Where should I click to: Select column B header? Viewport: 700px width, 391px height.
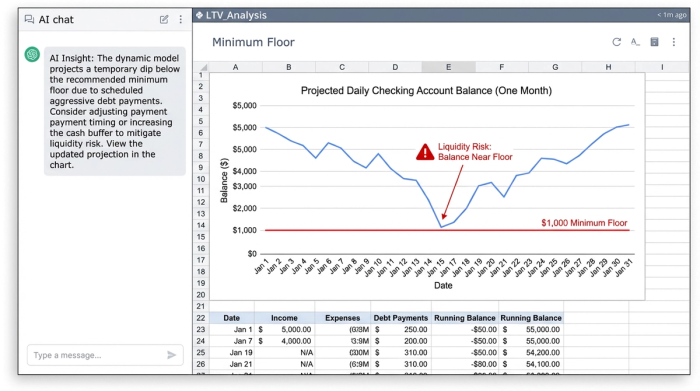tap(289, 67)
